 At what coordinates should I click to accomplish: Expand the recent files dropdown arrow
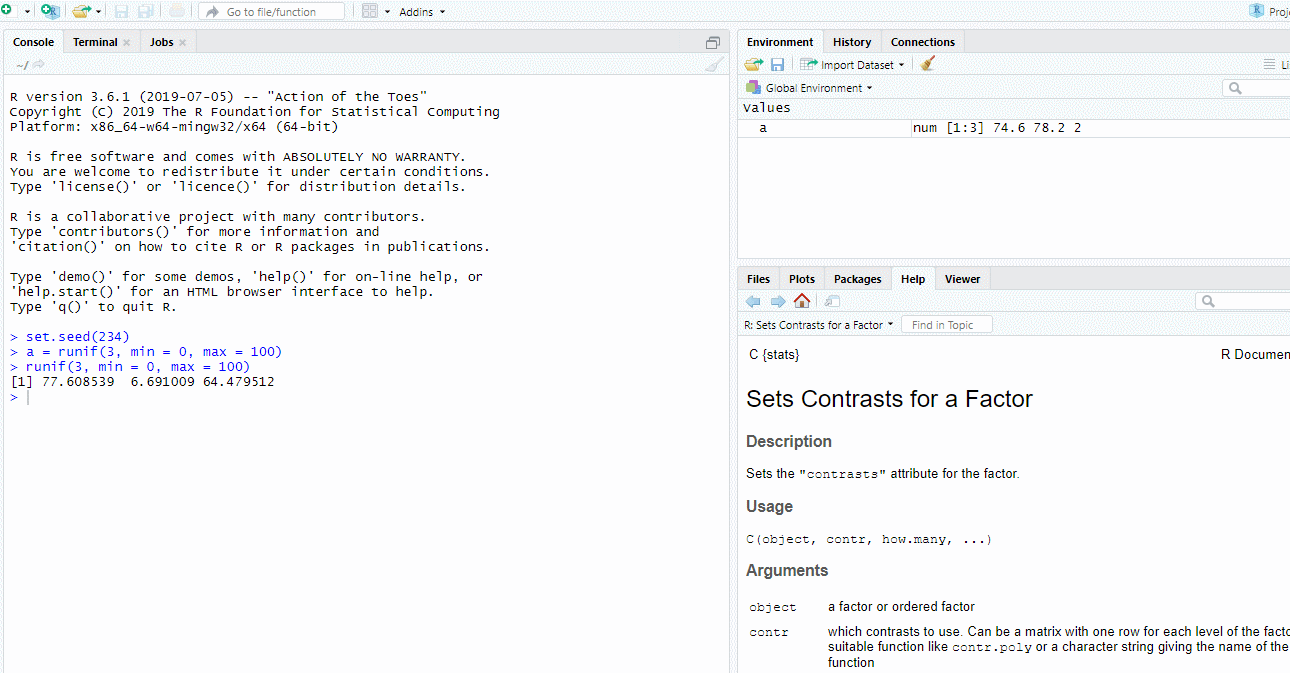point(98,12)
